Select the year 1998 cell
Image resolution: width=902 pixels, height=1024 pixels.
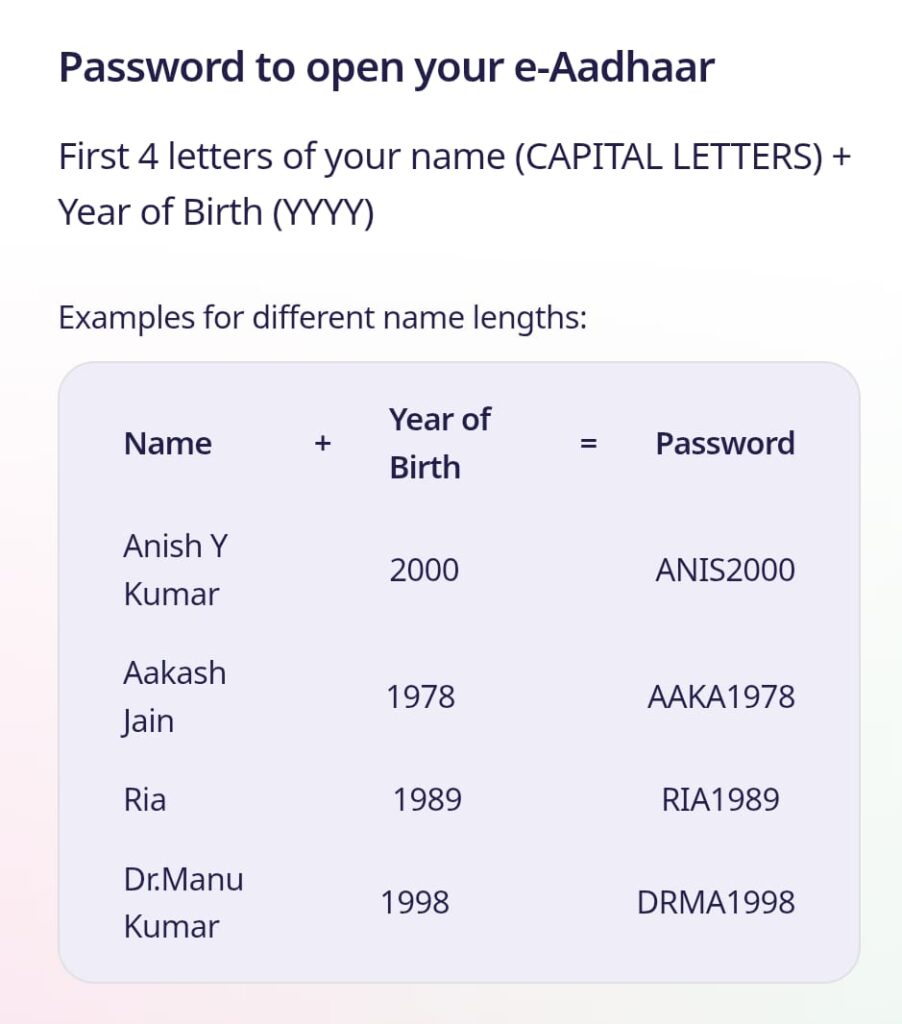point(415,903)
